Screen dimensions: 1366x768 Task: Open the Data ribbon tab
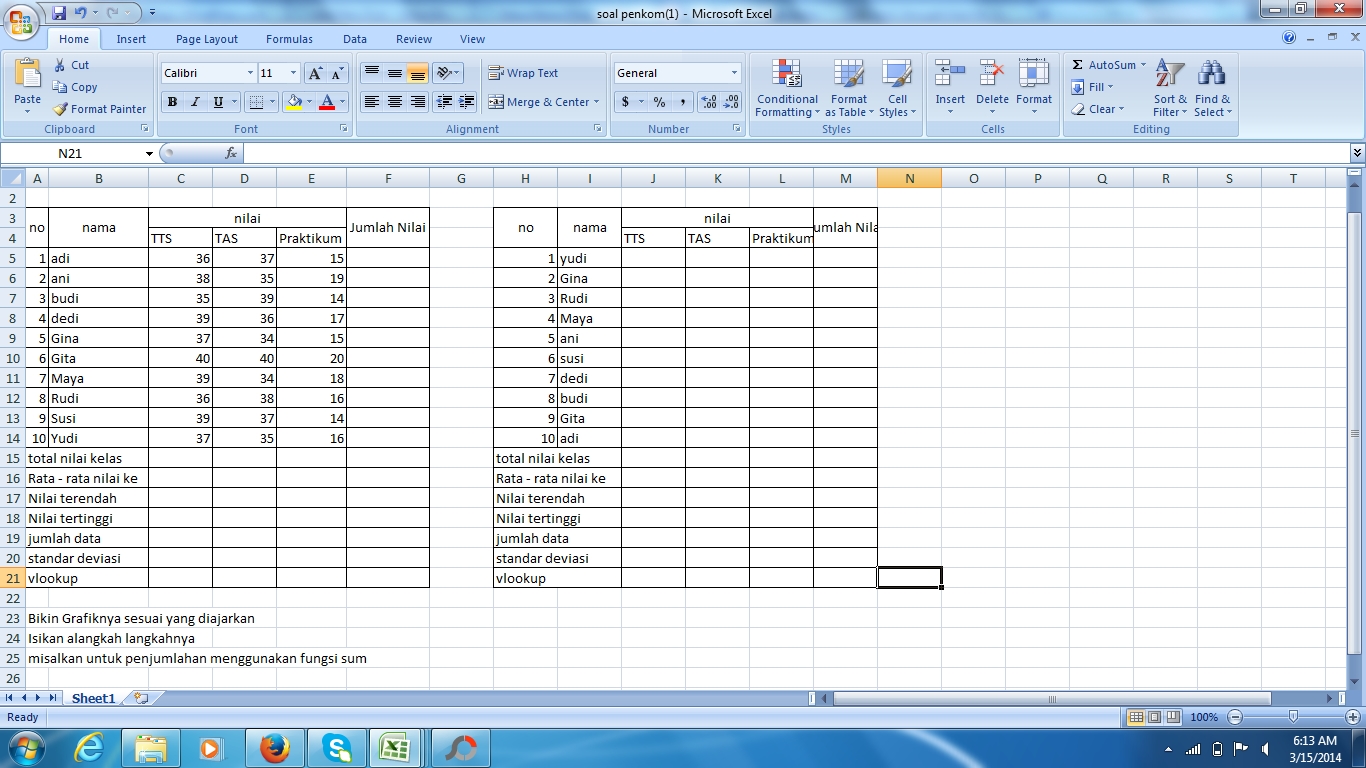(354, 39)
